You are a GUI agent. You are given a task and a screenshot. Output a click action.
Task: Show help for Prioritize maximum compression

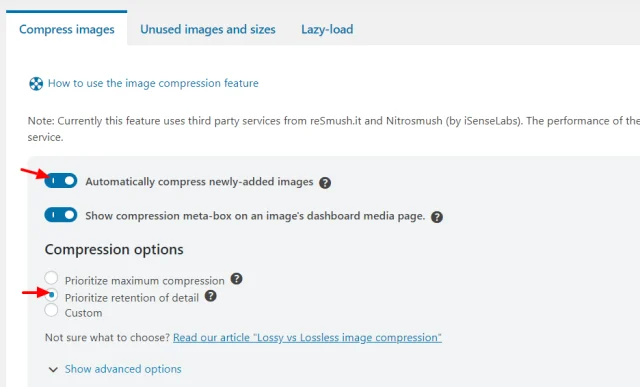(x=236, y=279)
